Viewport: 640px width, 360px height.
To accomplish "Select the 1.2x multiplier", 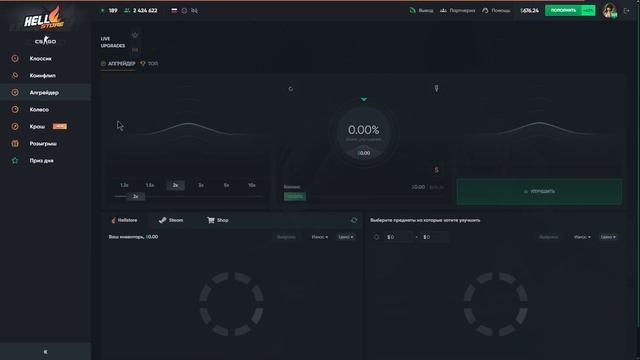I will (124, 185).
